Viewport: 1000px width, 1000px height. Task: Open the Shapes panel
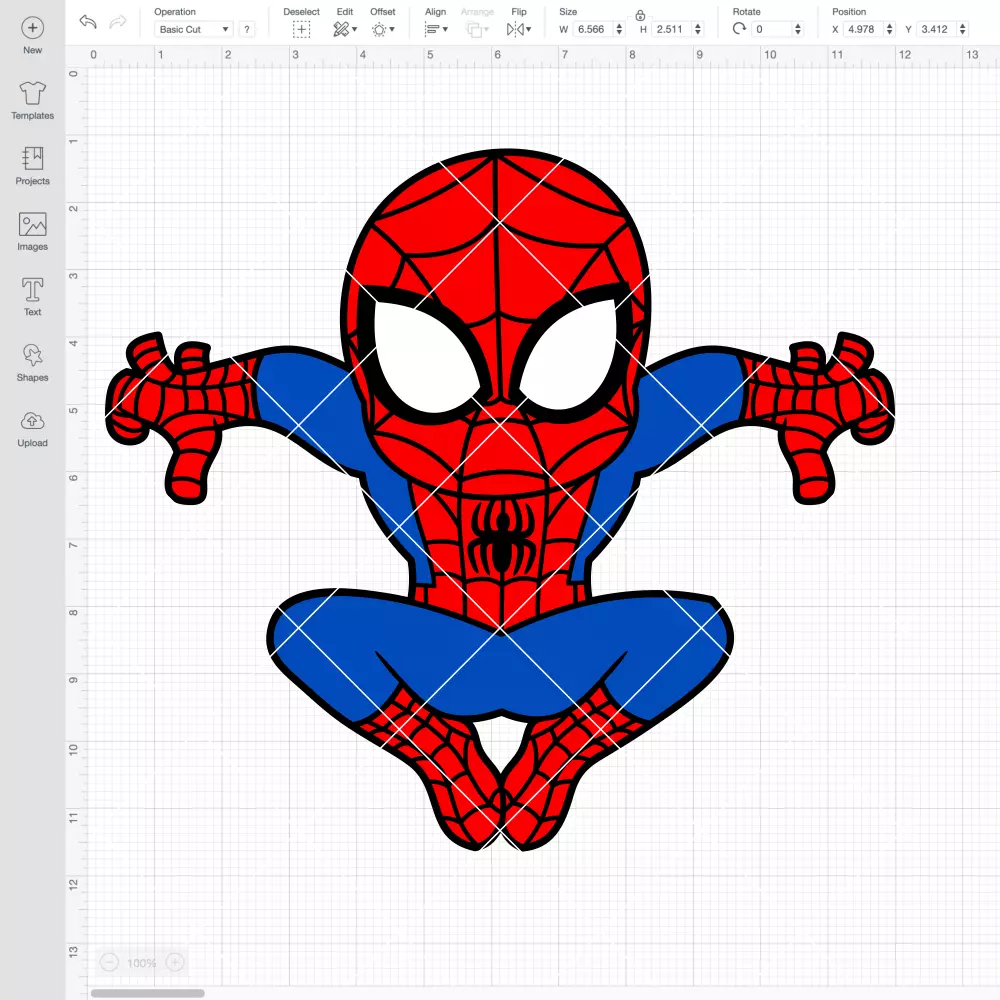tap(33, 363)
